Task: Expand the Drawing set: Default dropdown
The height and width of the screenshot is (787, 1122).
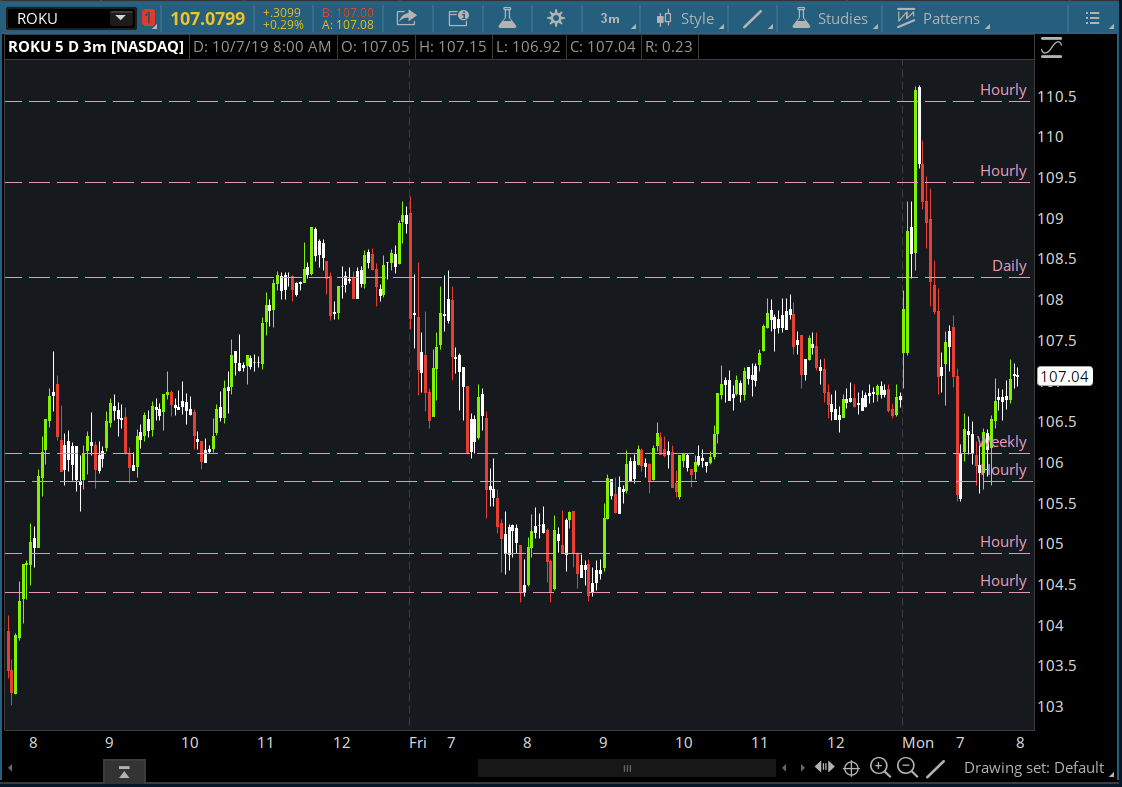Action: point(1037,768)
